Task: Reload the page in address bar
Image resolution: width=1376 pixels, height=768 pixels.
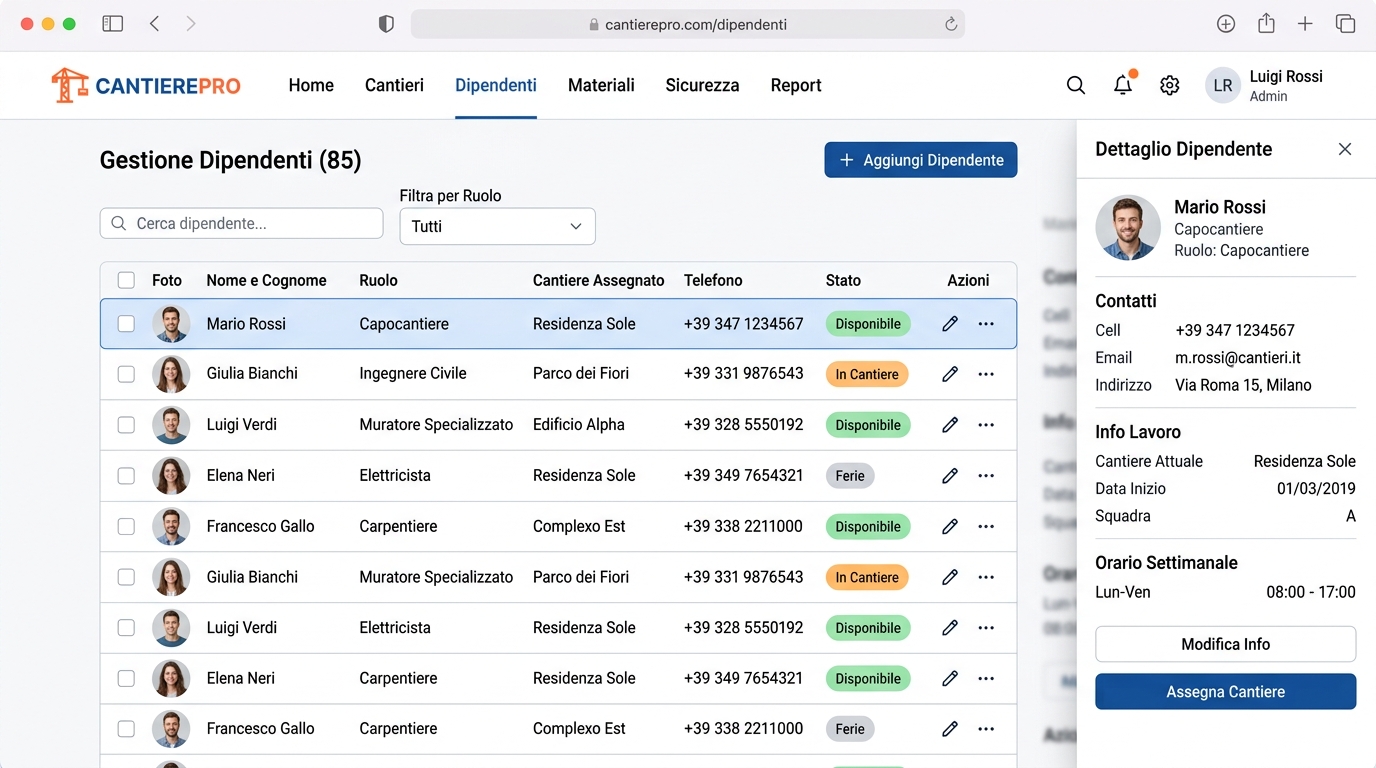Action: 950,25
